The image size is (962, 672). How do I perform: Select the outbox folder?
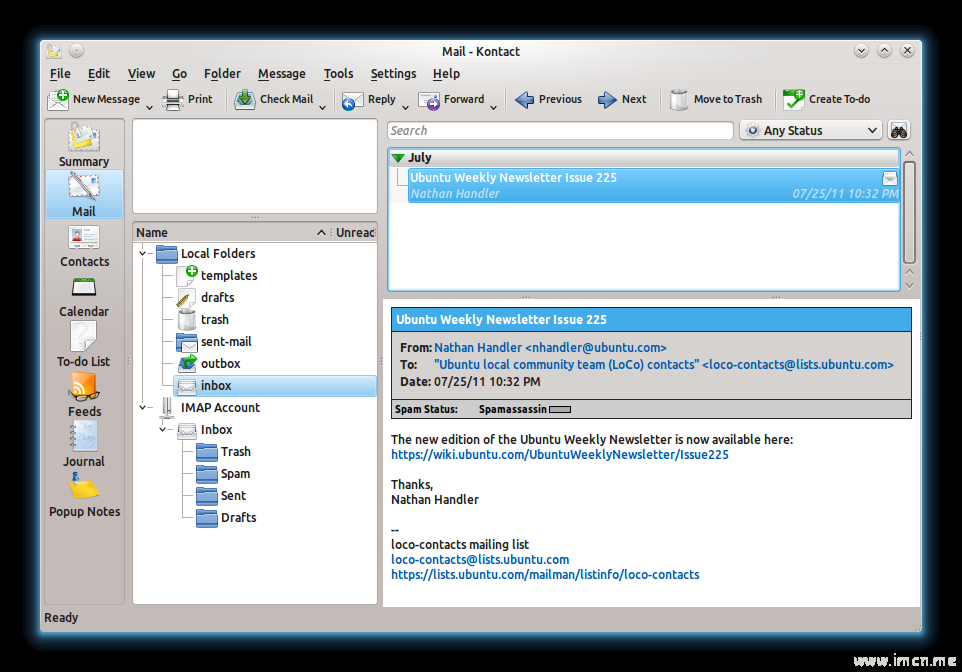coord(220,364)
